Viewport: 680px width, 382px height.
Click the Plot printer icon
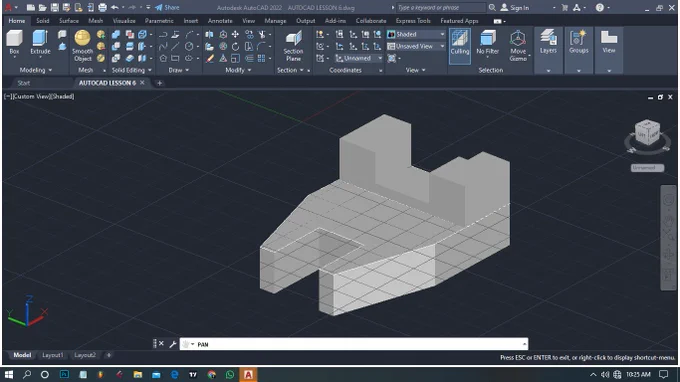tap(102, 7)
